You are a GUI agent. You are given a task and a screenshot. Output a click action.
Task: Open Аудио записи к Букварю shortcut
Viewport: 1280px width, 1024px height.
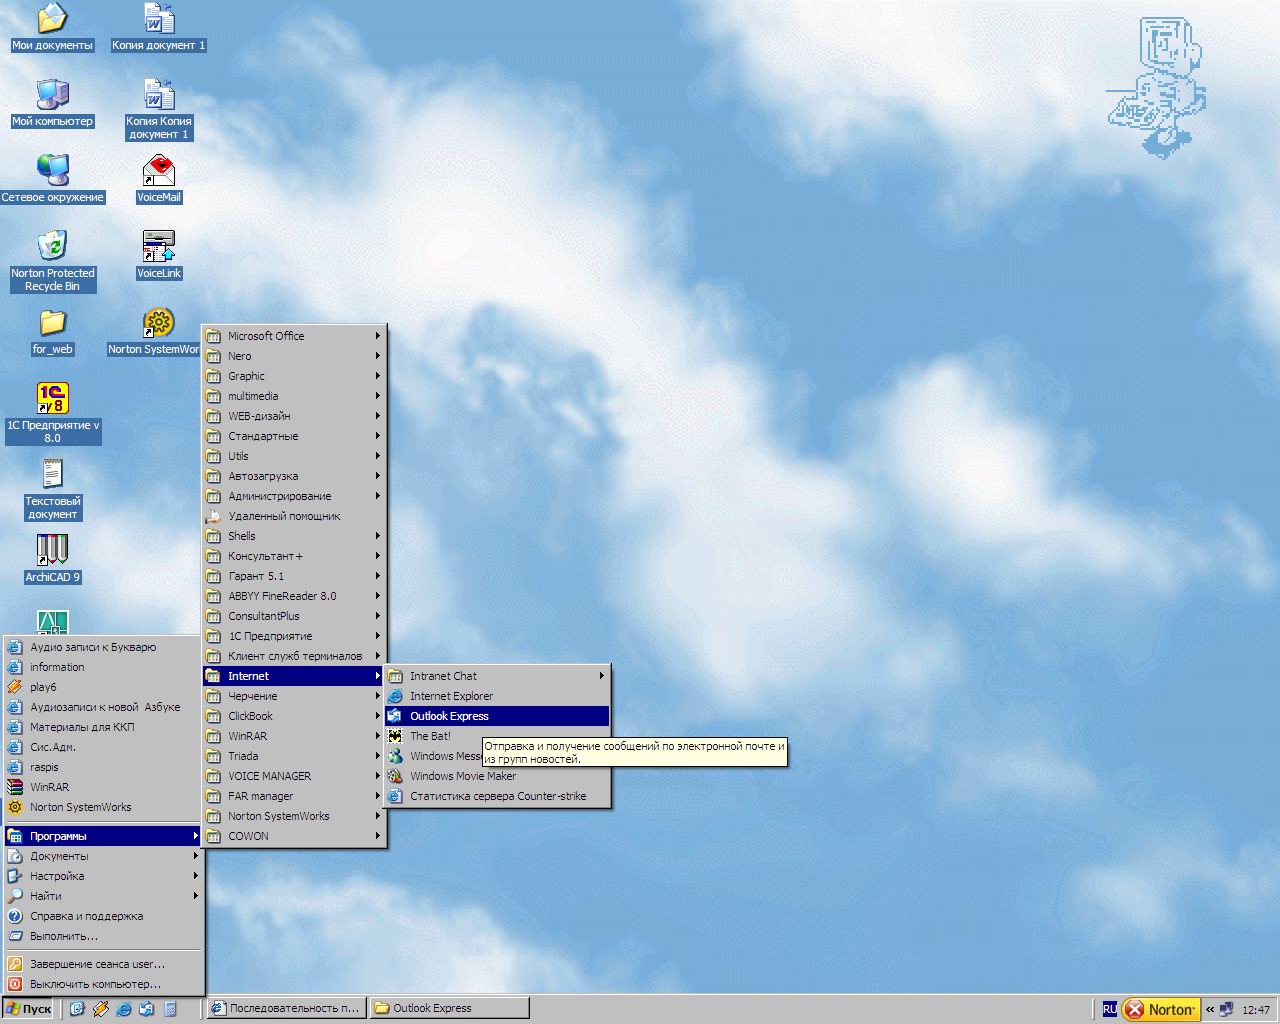104,647
